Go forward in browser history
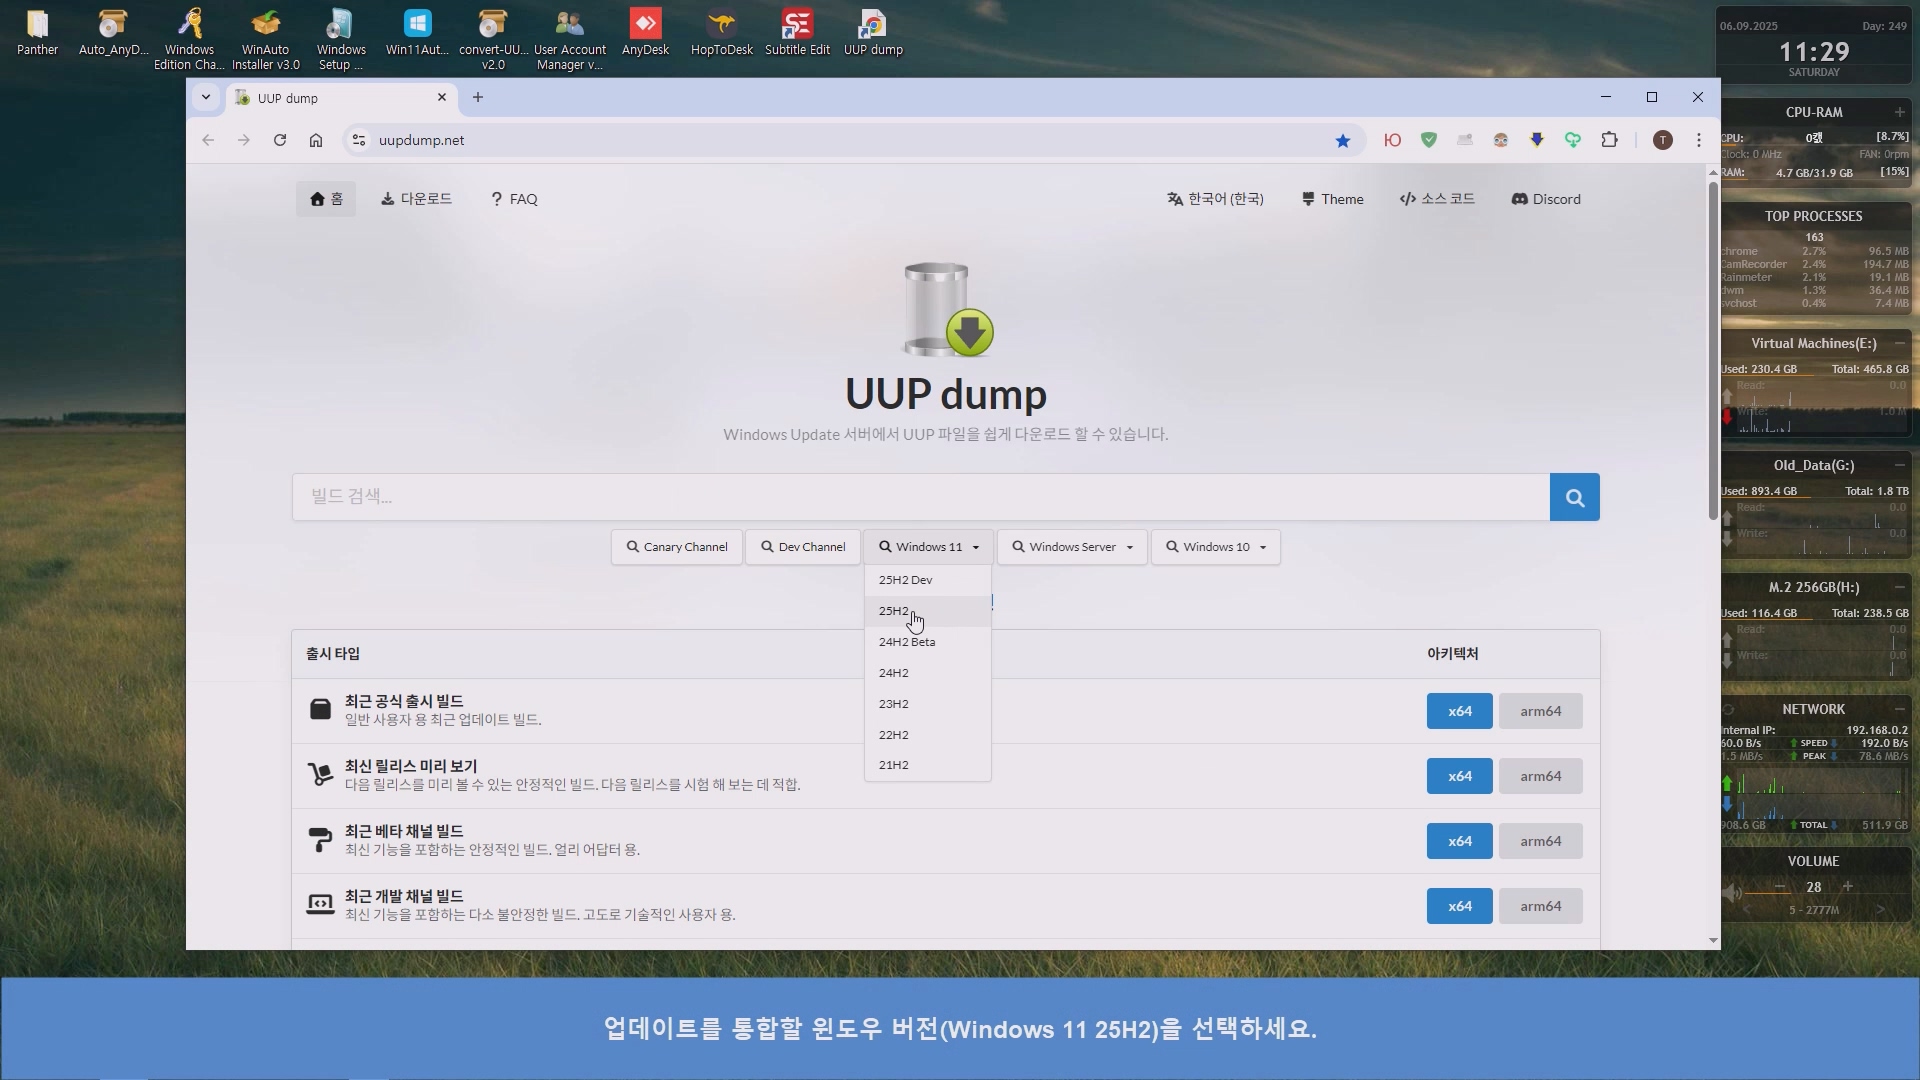The image size is (1920, 1080). tap(244, 140)
